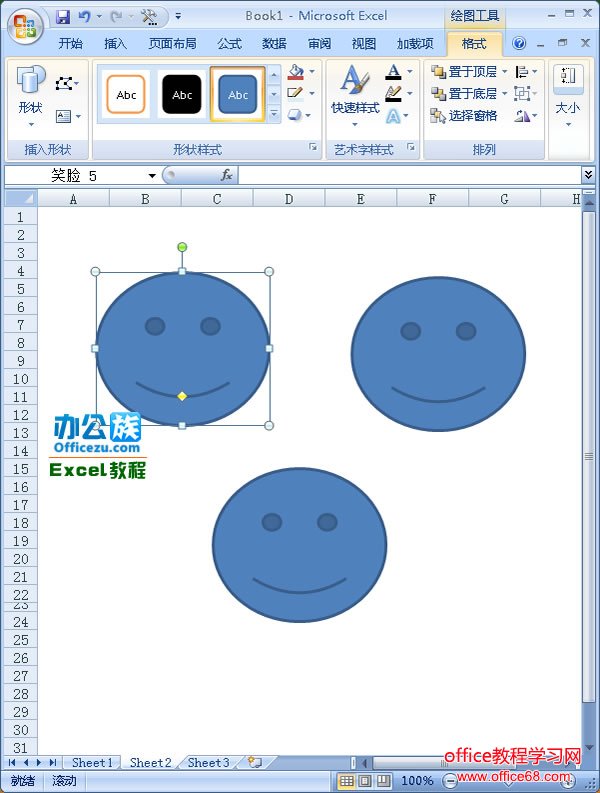Switch to Sheet1 tab
This screenshot has width=600, height=793.
[92, 762]
